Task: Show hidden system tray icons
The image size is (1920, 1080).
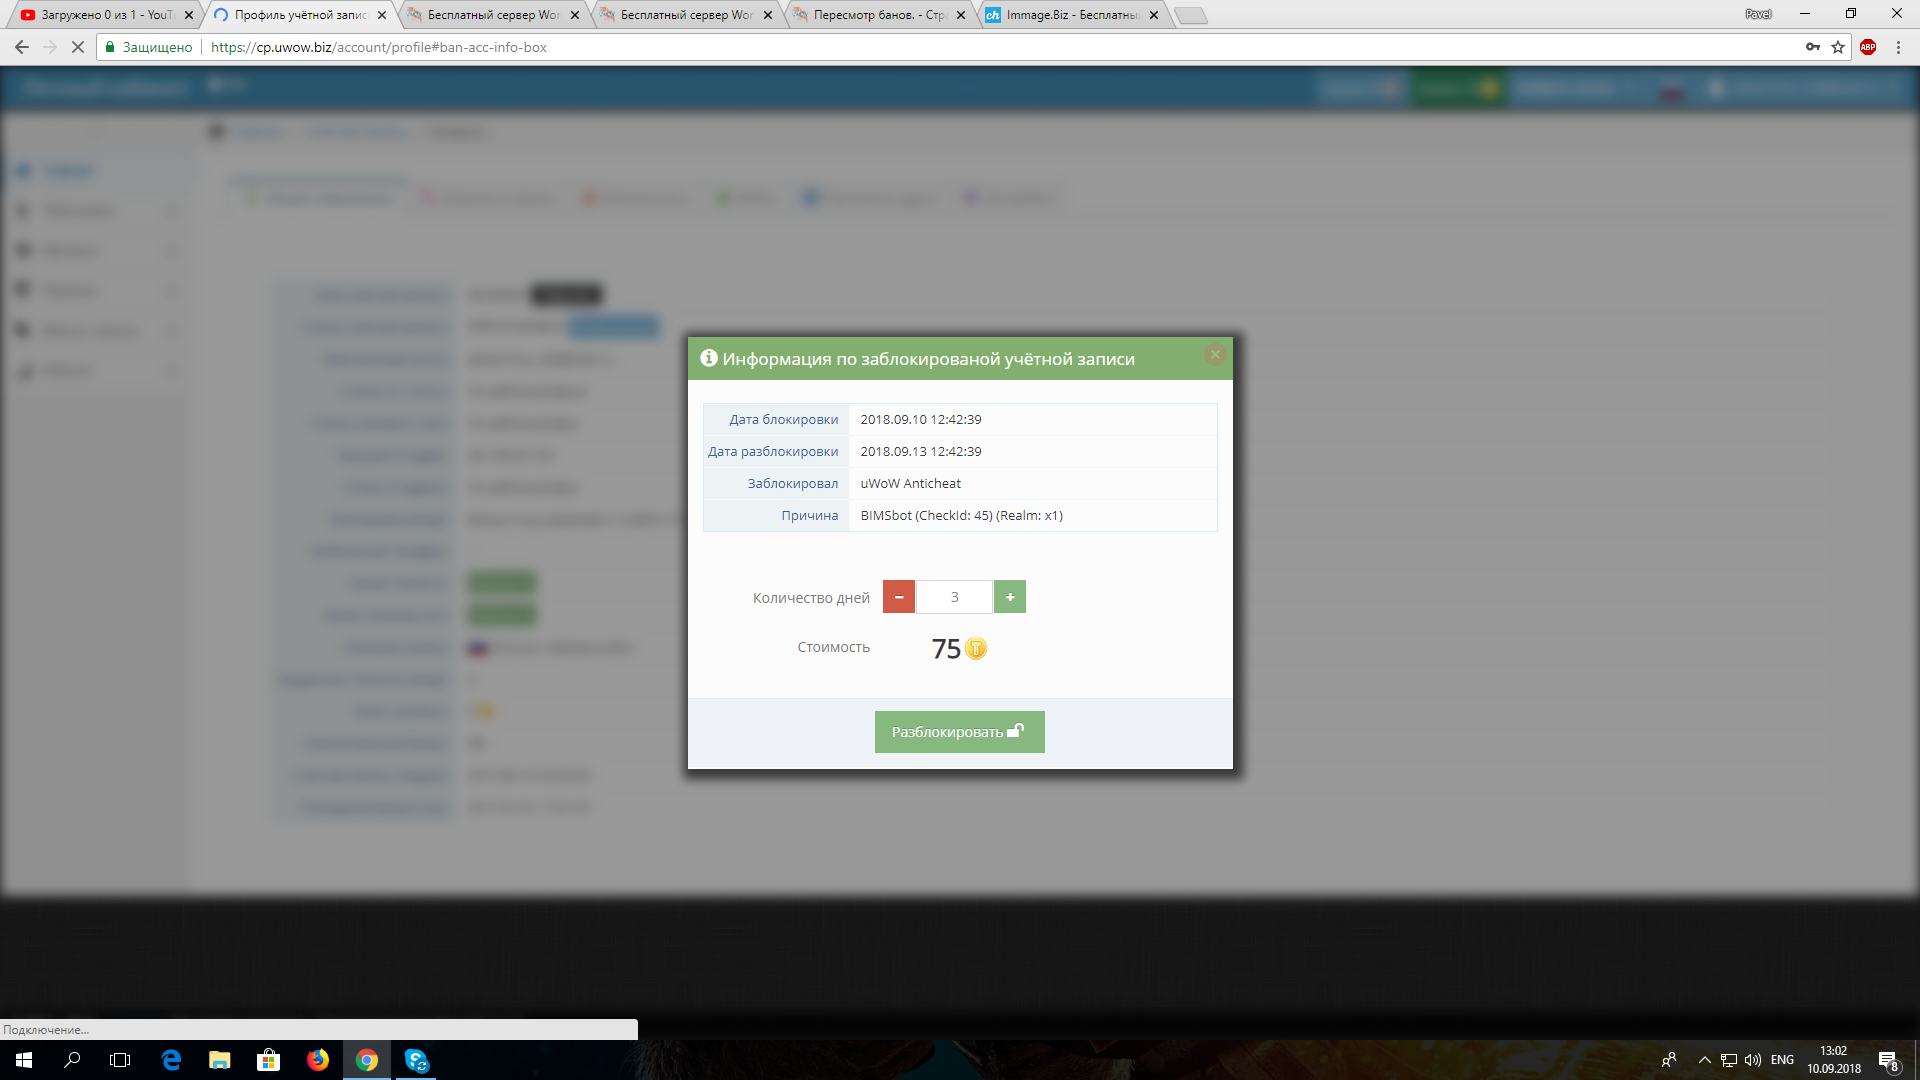Action: pos(1704,1060)
